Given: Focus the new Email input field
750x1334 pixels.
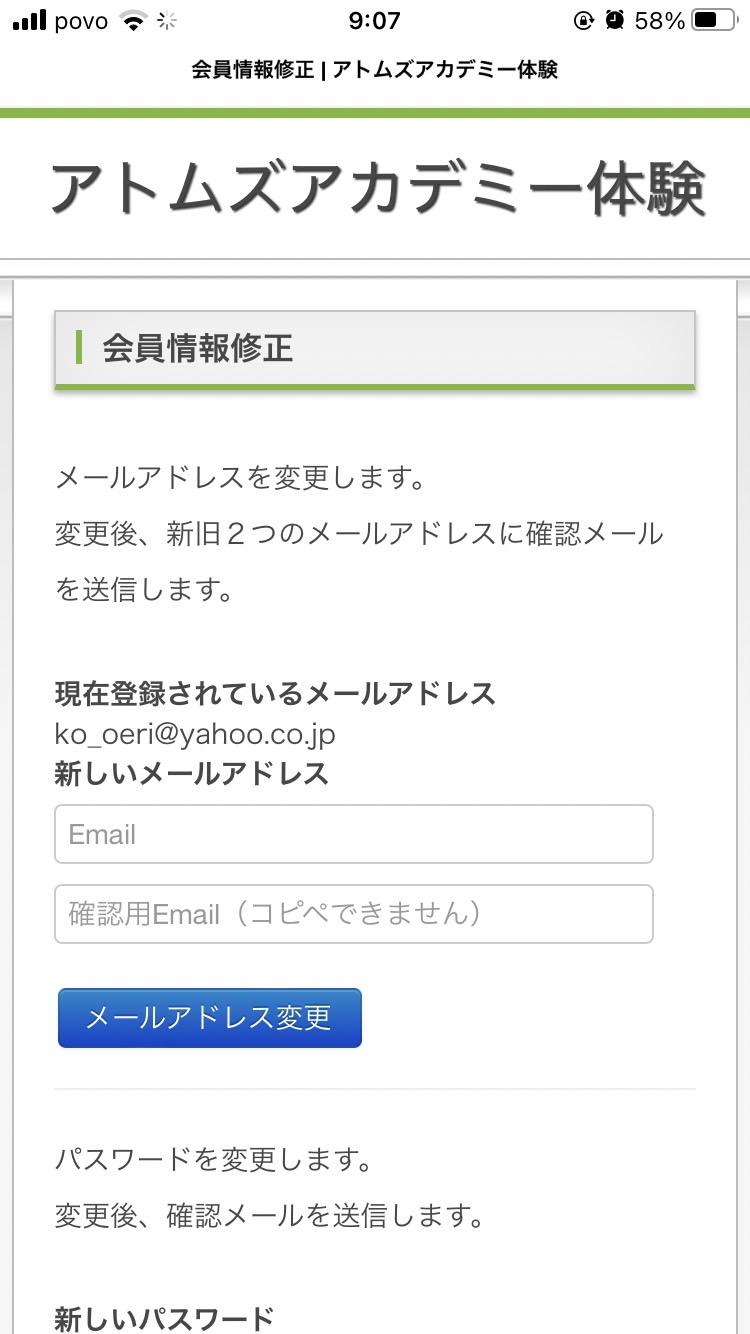Looking at the screenshot, I should pos(354,834).
